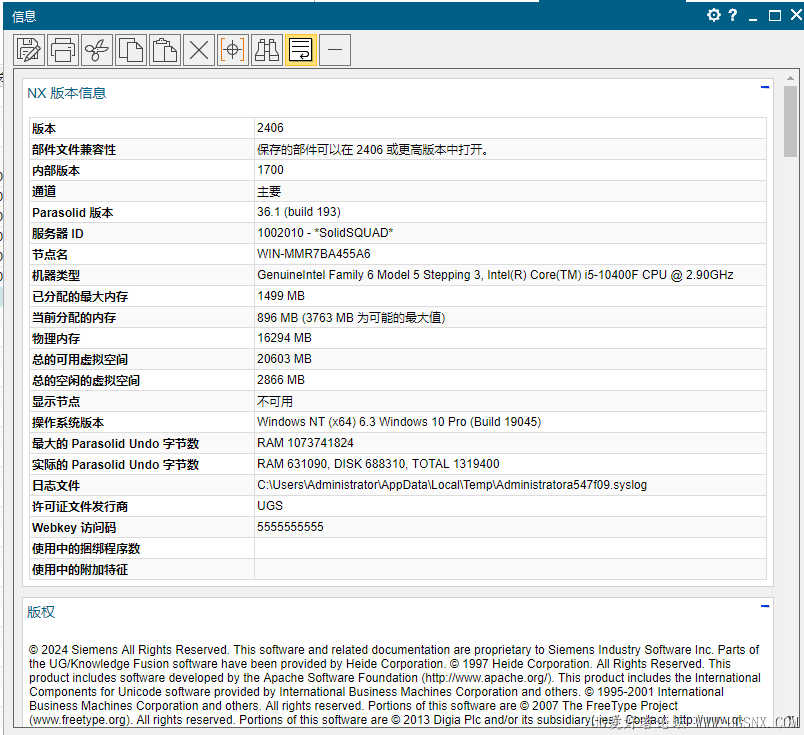Click the Save As icon in toolbar

[x=29, y=50]
